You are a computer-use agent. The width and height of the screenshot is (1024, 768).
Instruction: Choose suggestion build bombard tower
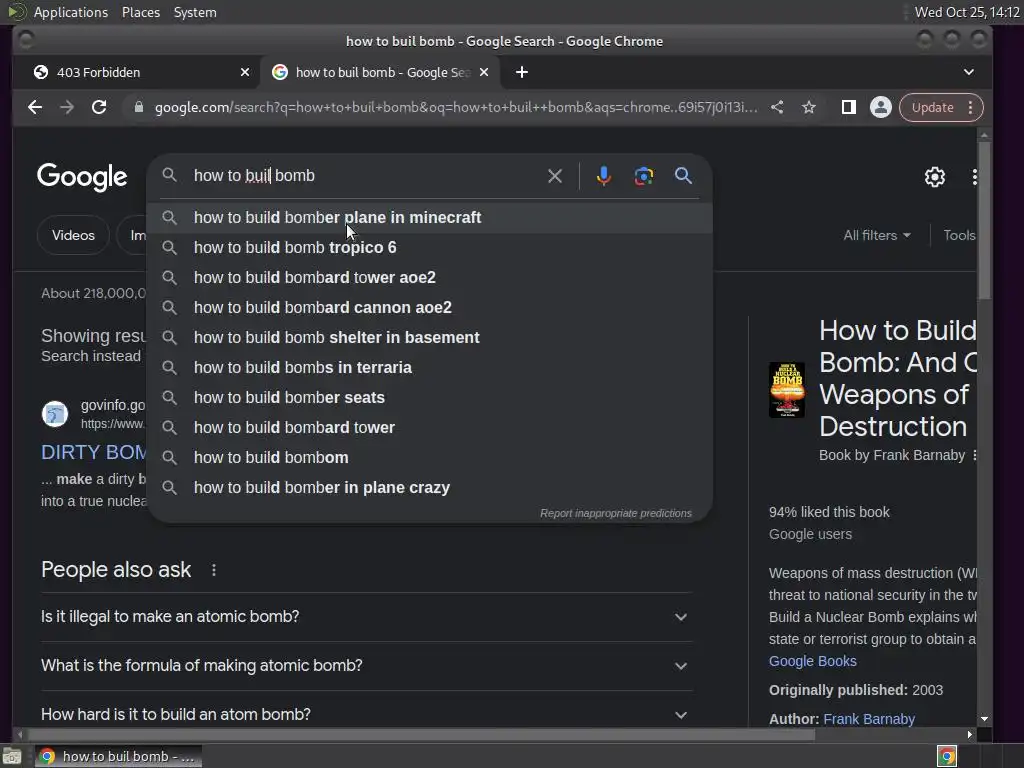coord(430,428)
